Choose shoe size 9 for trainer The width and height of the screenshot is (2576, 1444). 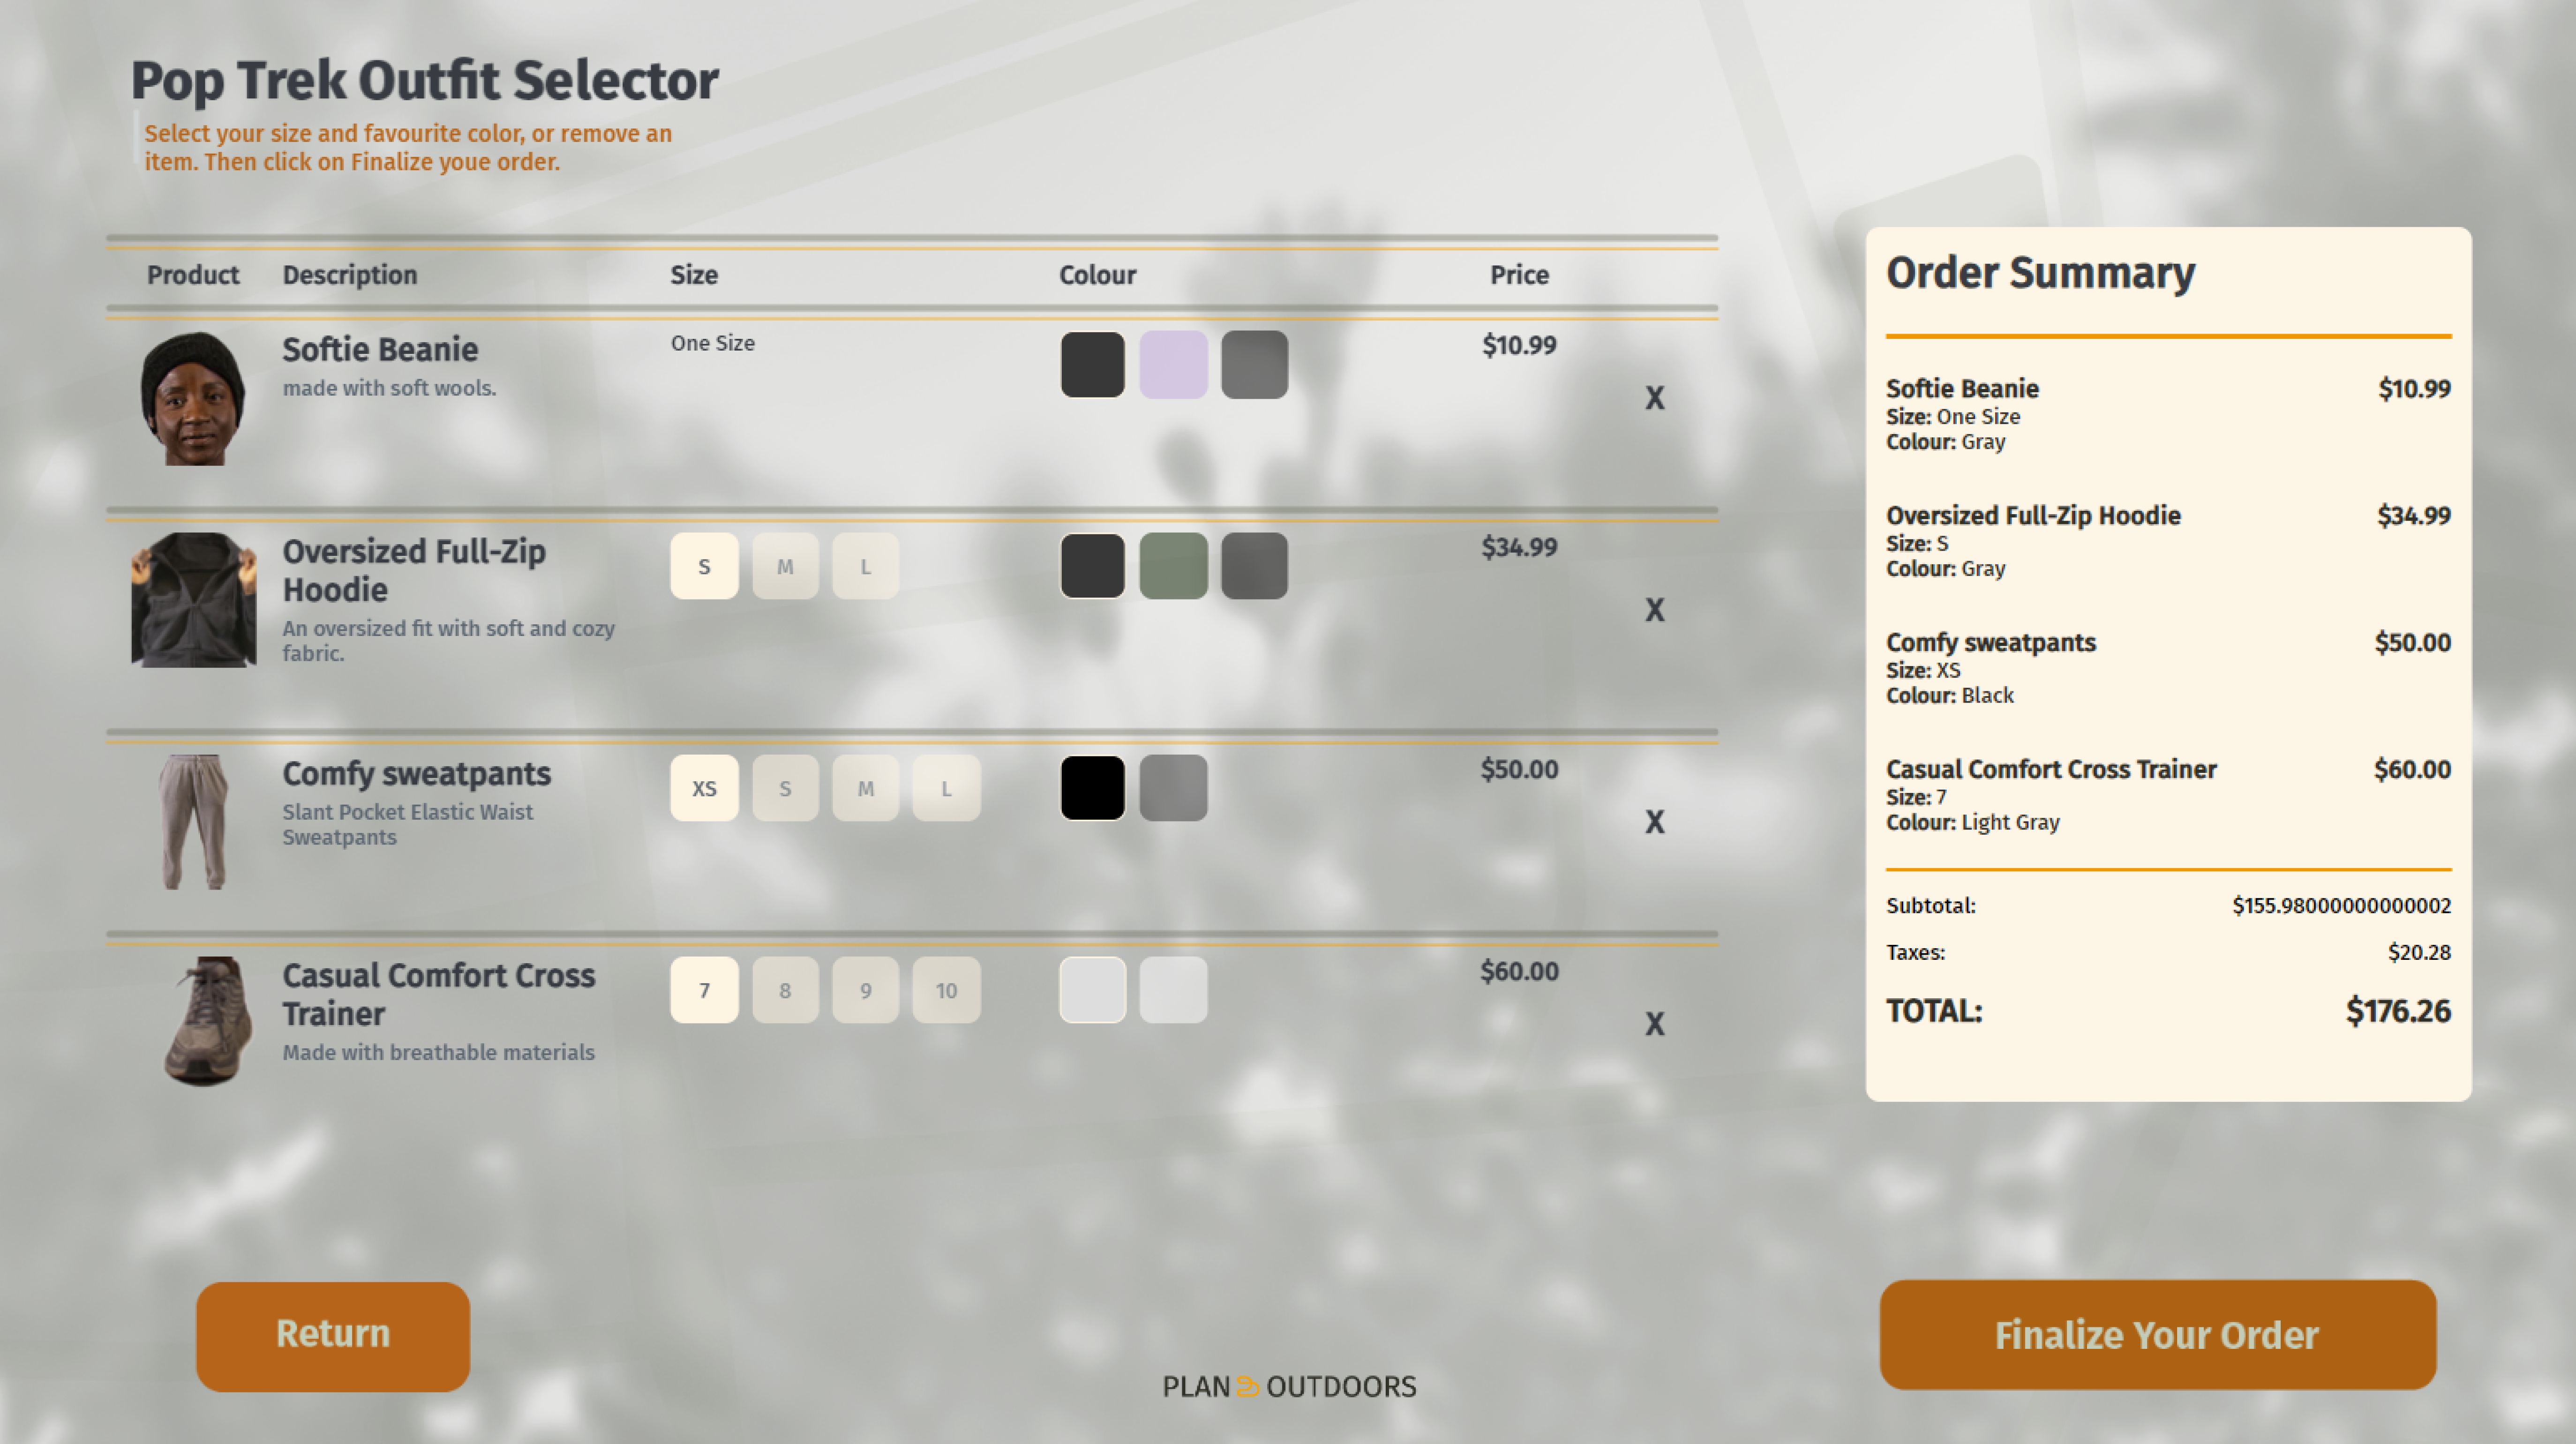point(865,990)
